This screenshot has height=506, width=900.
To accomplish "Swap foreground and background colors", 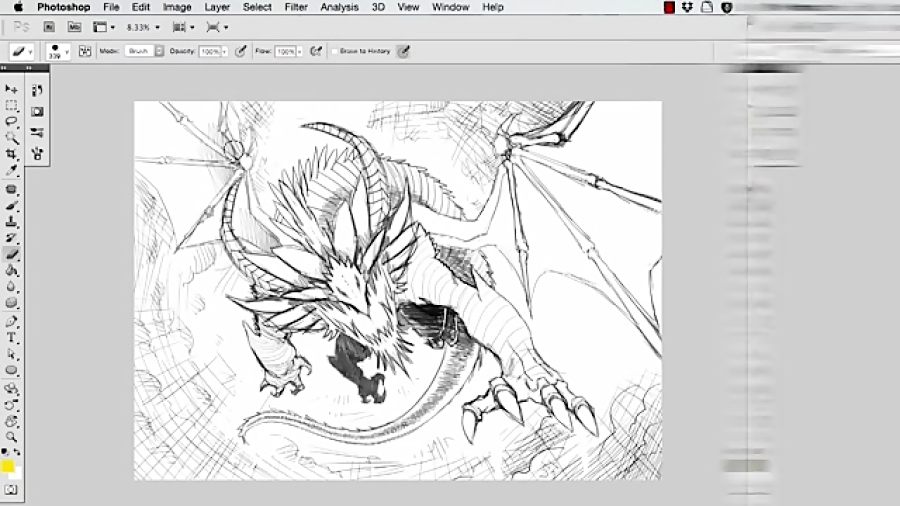I will [17, 452].
